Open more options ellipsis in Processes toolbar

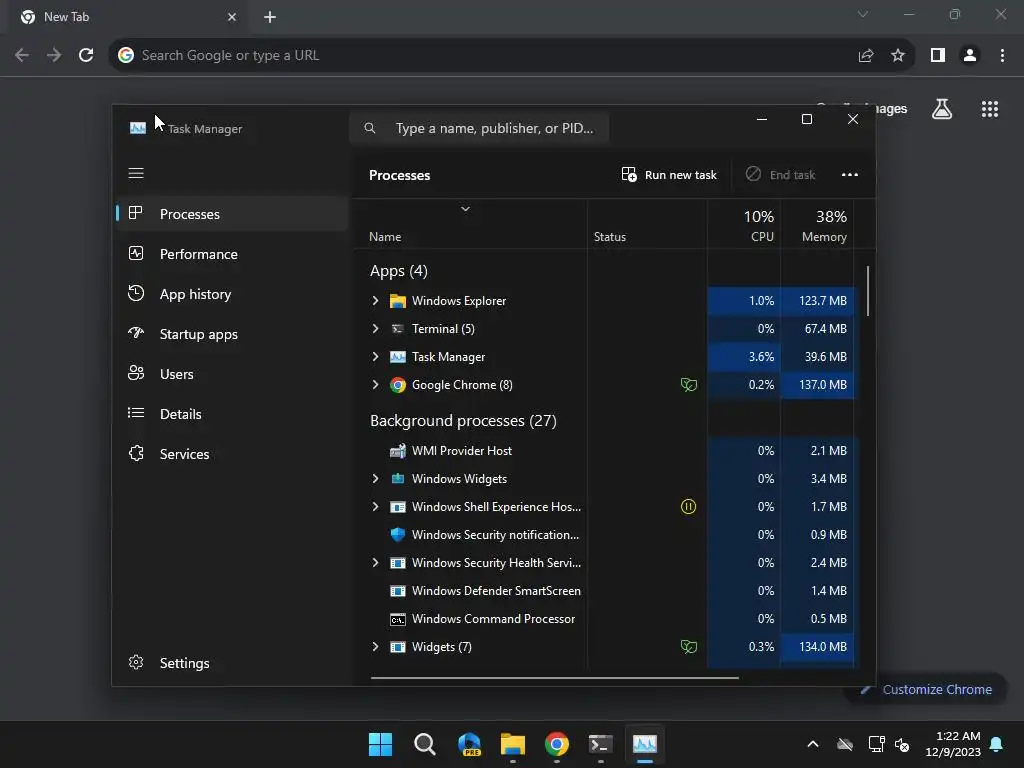tap(850, 174)
